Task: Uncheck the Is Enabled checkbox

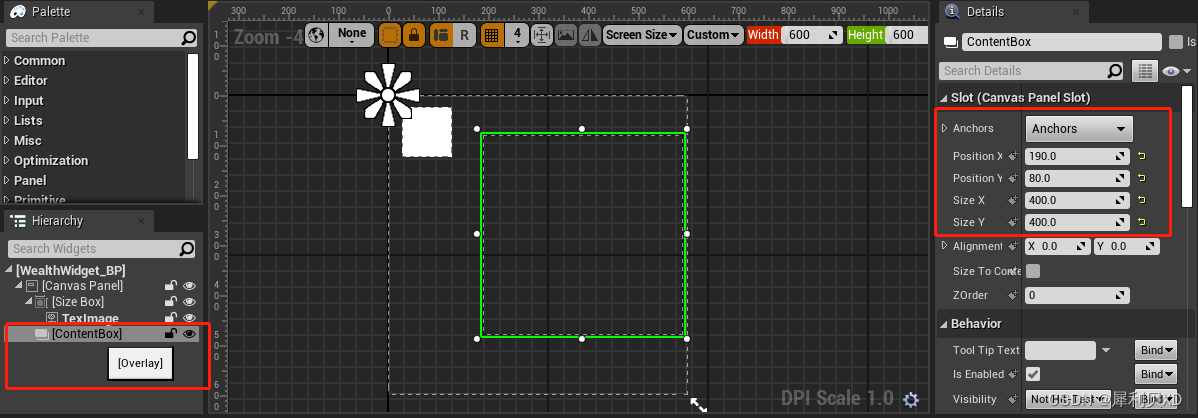Action: coord(1032,374)
